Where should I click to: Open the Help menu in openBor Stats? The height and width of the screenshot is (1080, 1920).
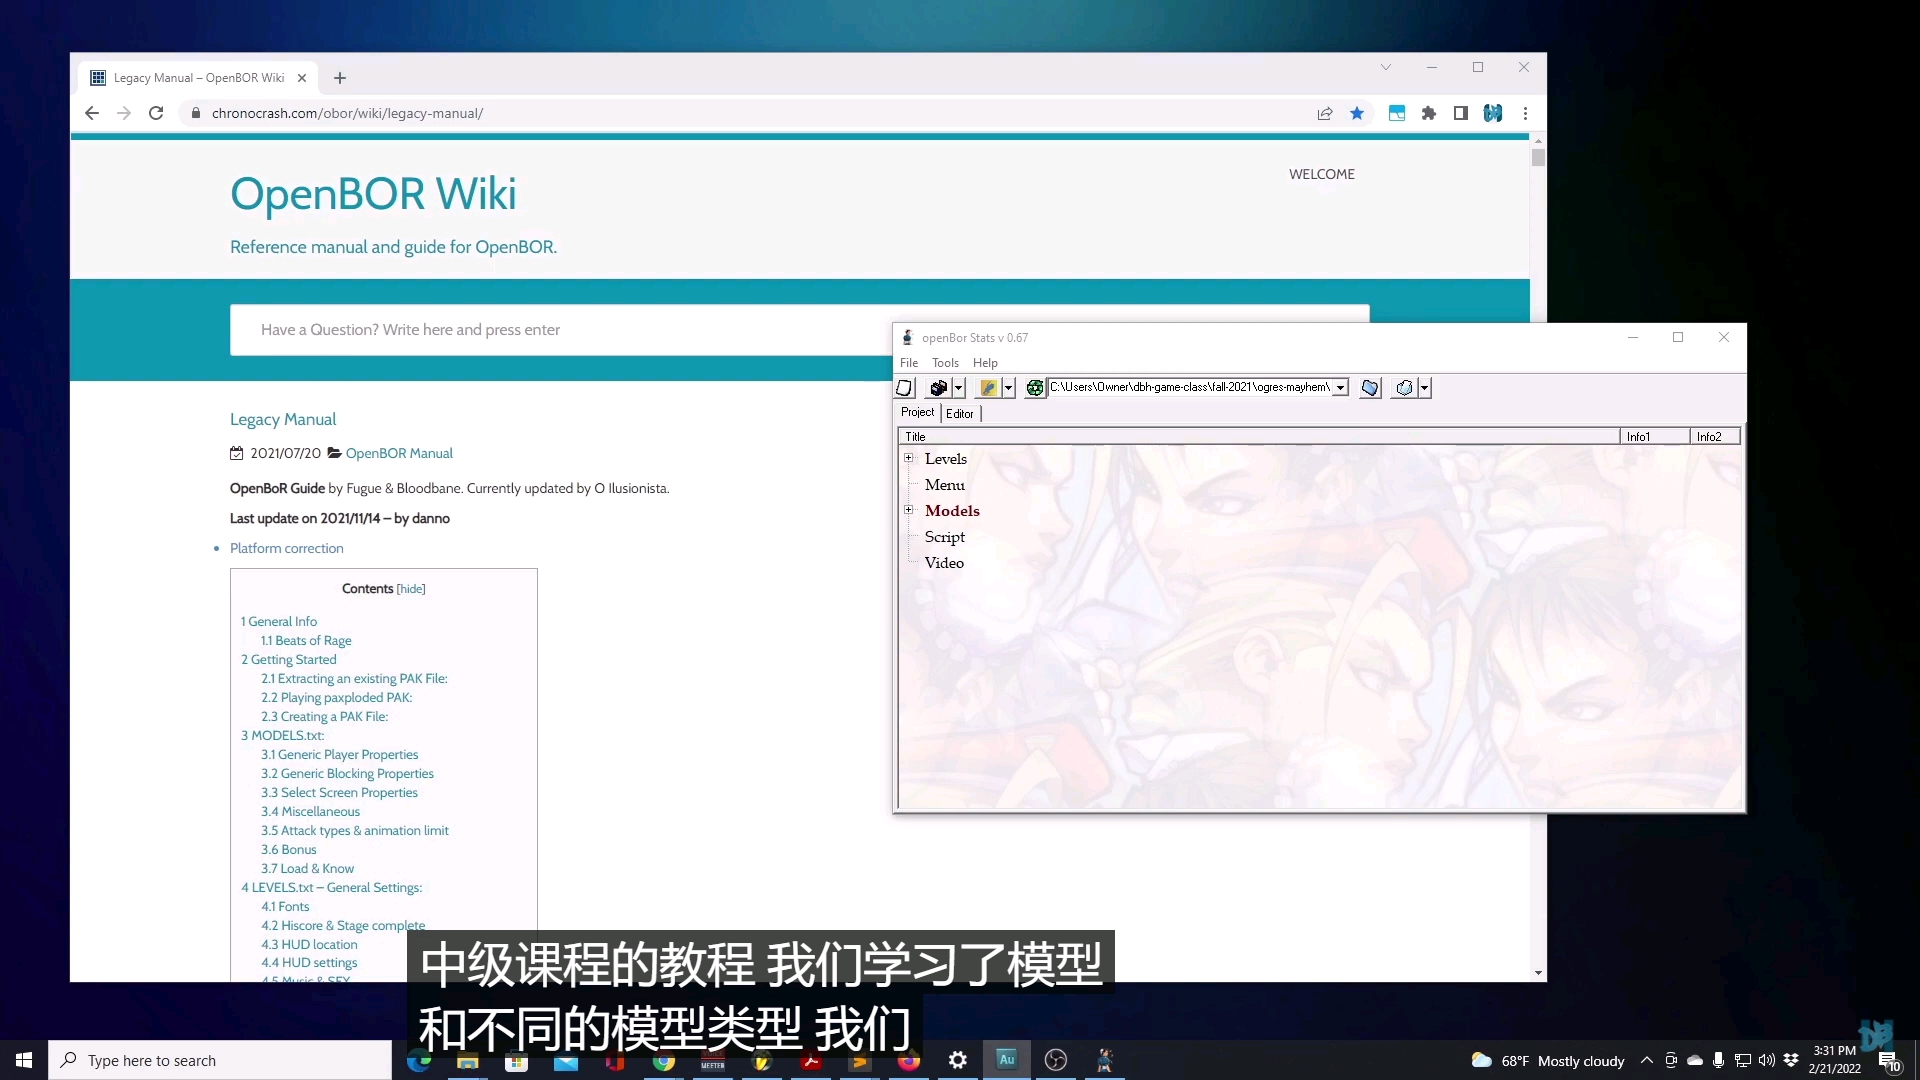985,363
